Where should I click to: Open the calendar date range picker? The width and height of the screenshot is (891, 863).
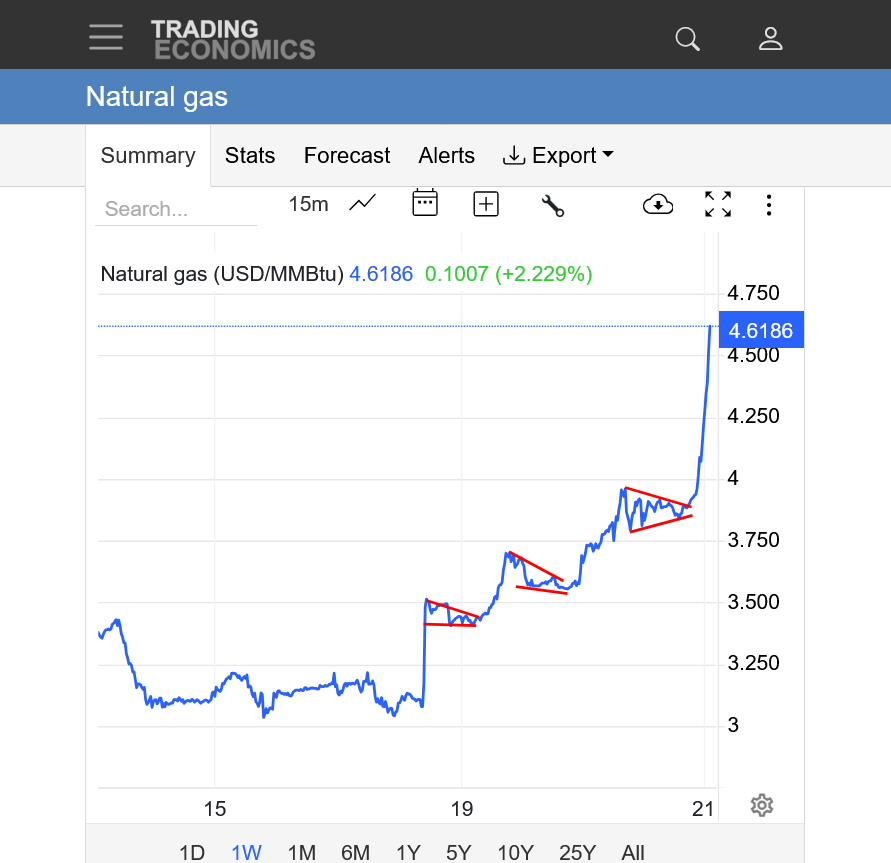click(425, 204)
